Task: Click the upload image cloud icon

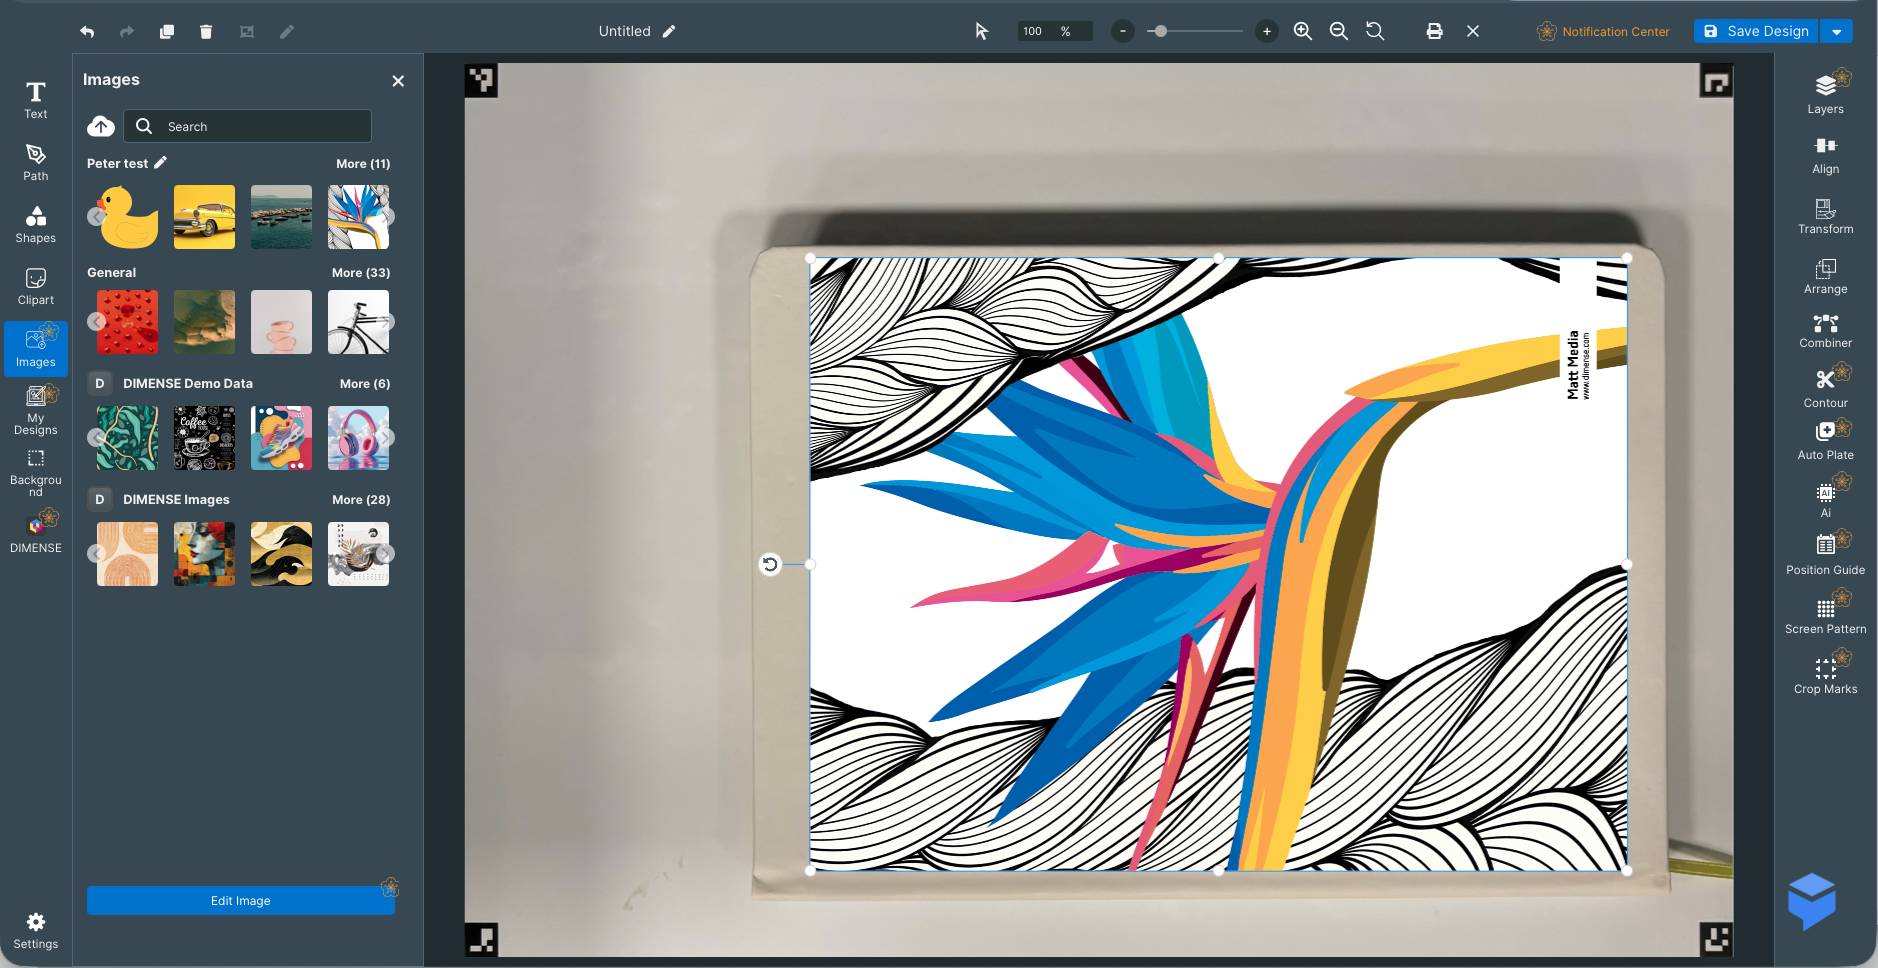Action: coord(101,126)
